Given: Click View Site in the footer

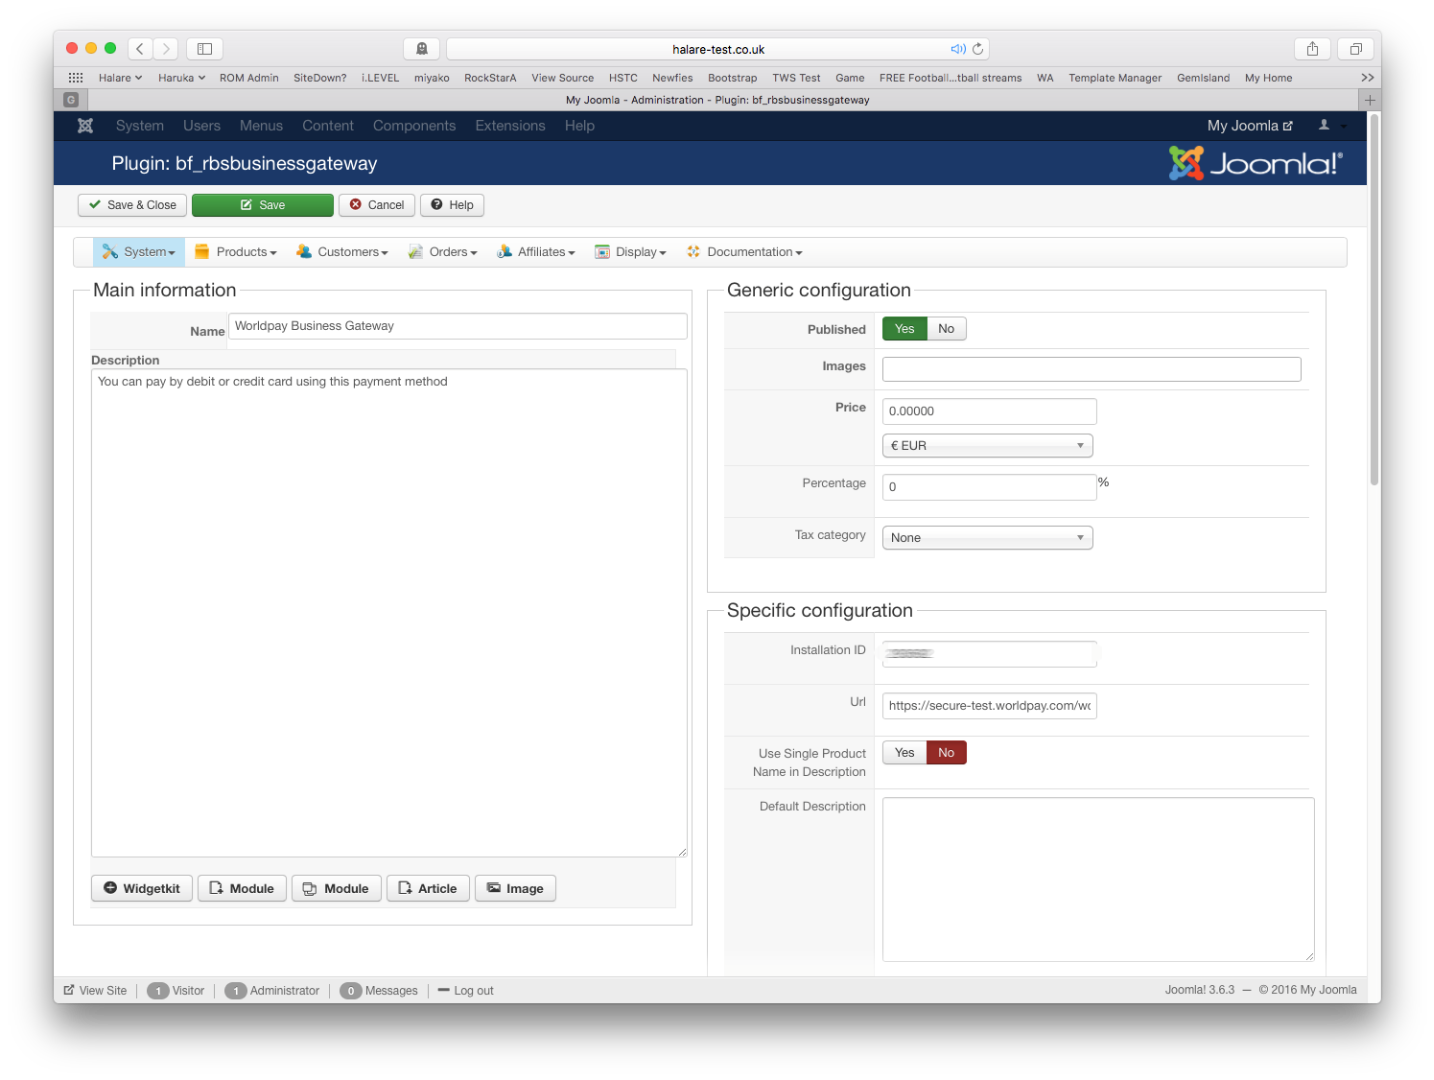Looking at the screenshot, I should [x=95, y=991].
